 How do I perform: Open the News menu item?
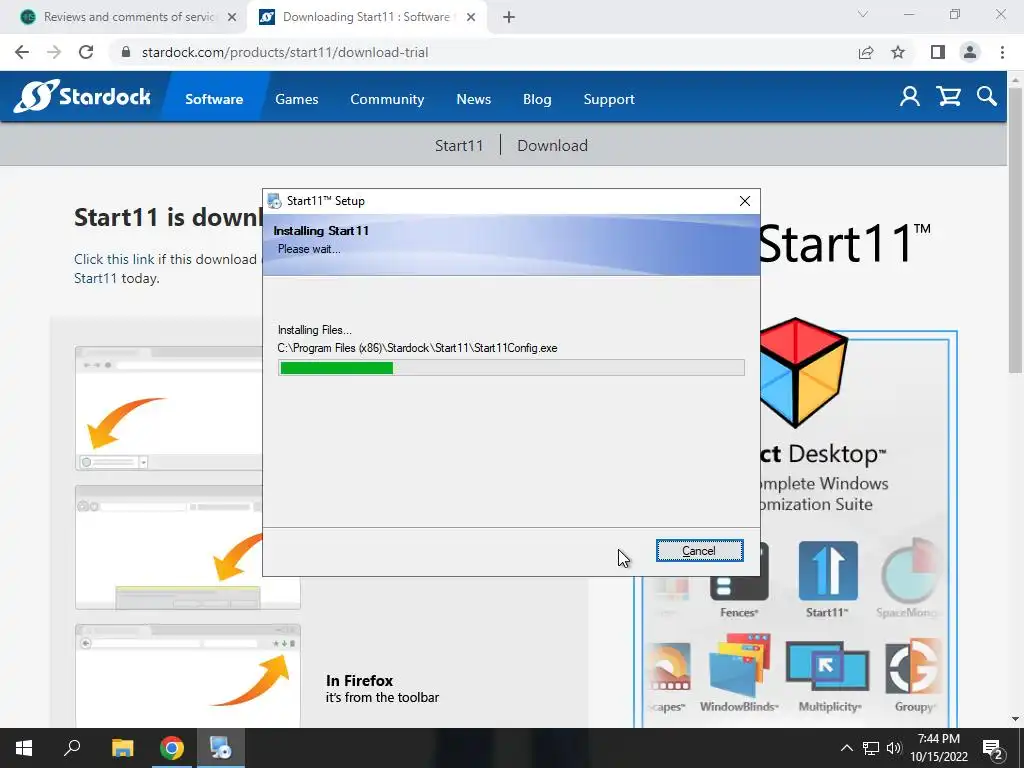473,99
